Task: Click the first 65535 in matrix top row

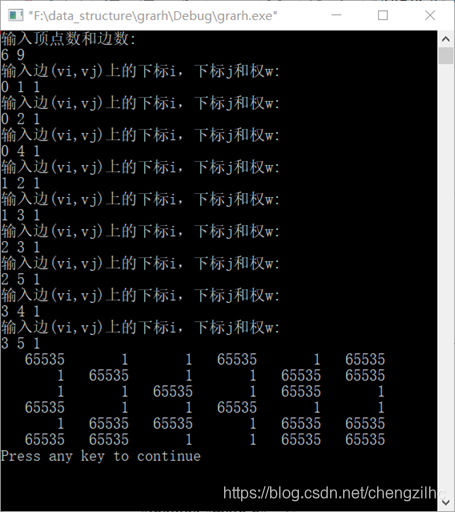Action: [x=45, y=359]
